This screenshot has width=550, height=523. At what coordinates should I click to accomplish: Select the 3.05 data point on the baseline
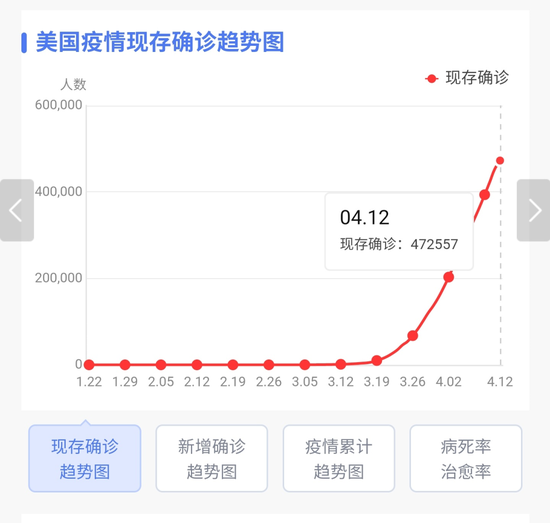[x=305, y=365]
